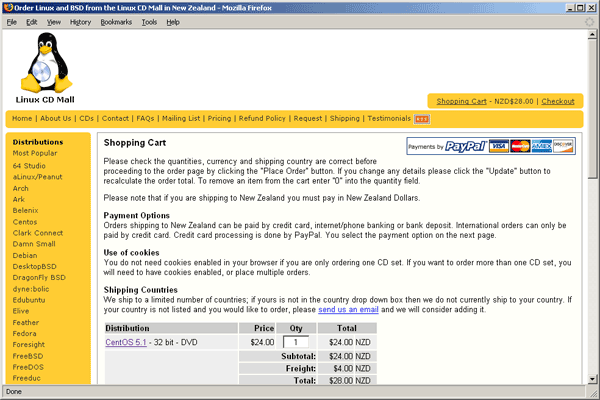600x400 pixels.
Task: Click the Qty field for CentOS 5.1
Action: click(296, 343)
